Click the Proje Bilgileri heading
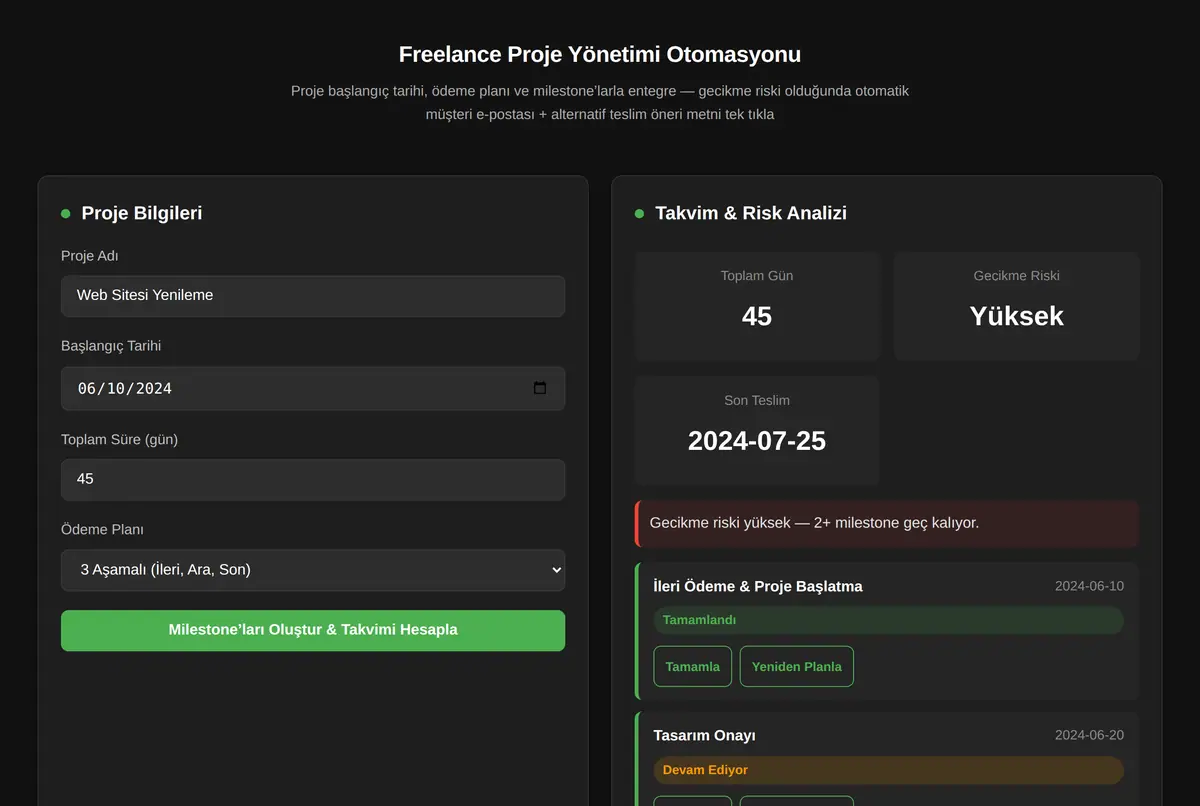The width and height of the screenshot is (1200, 806). coord(142,213)
